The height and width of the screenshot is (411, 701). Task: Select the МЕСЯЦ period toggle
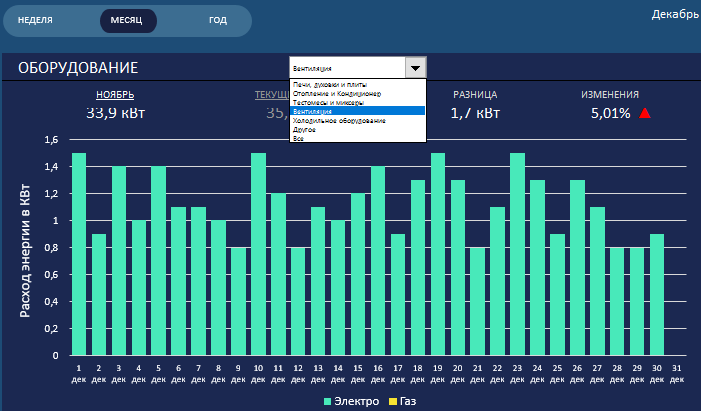127,20
